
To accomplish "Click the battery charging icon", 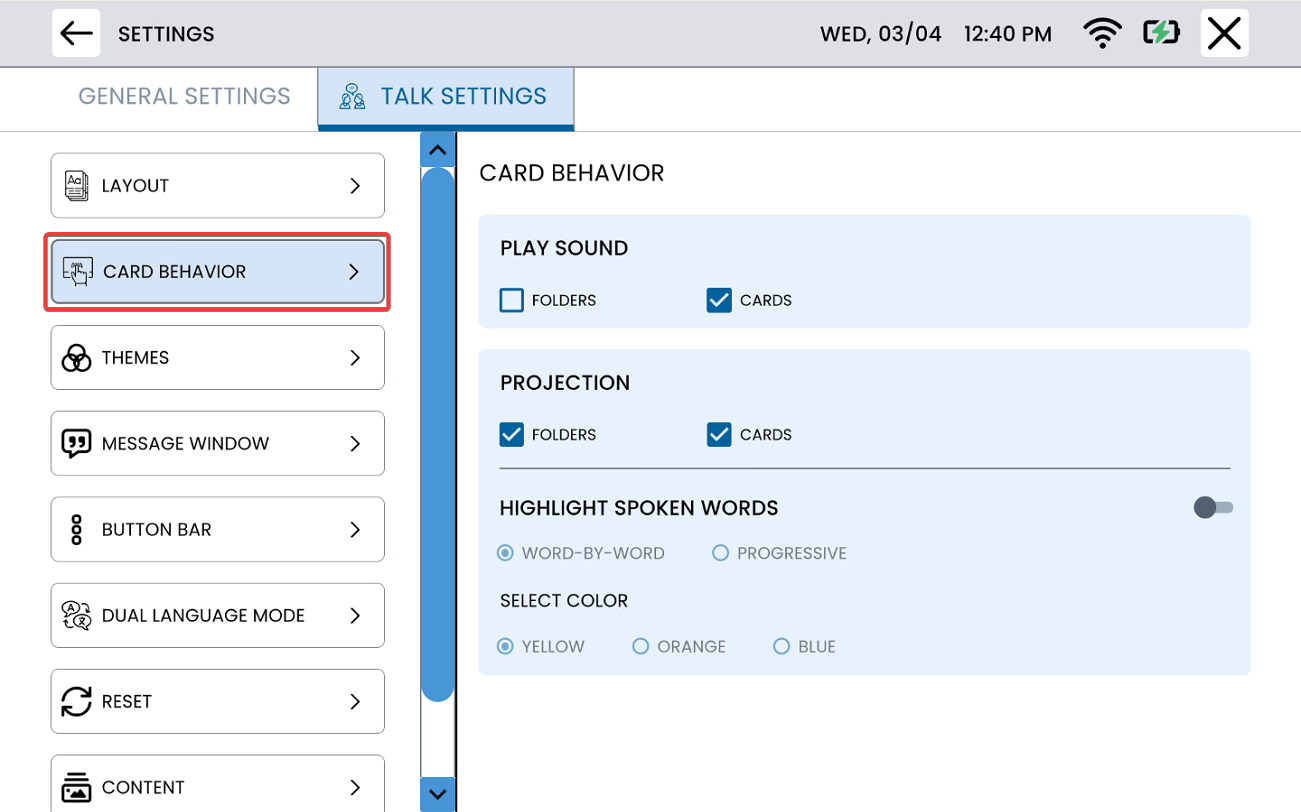I will 1161,34.
